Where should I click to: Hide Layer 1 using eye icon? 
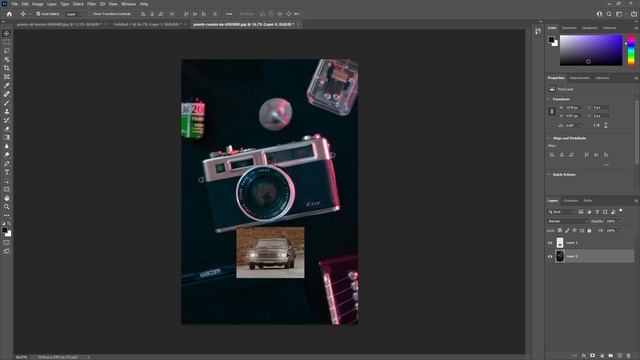[550, 243]
